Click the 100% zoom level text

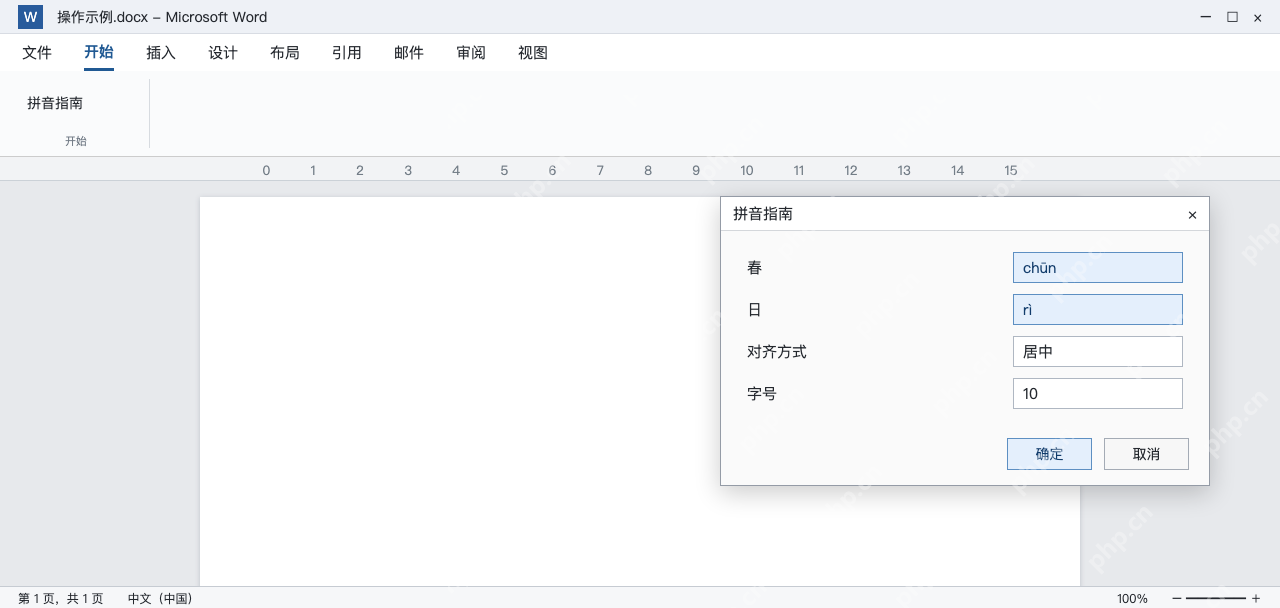click(x=1132, y=598)
